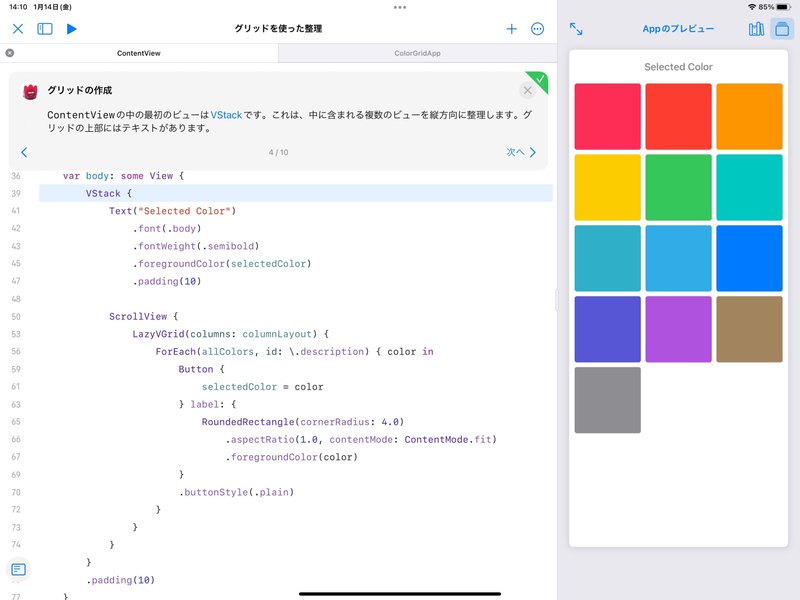Click the var body: some View line
The image size is (800, 600).
(x=123, y=176)
